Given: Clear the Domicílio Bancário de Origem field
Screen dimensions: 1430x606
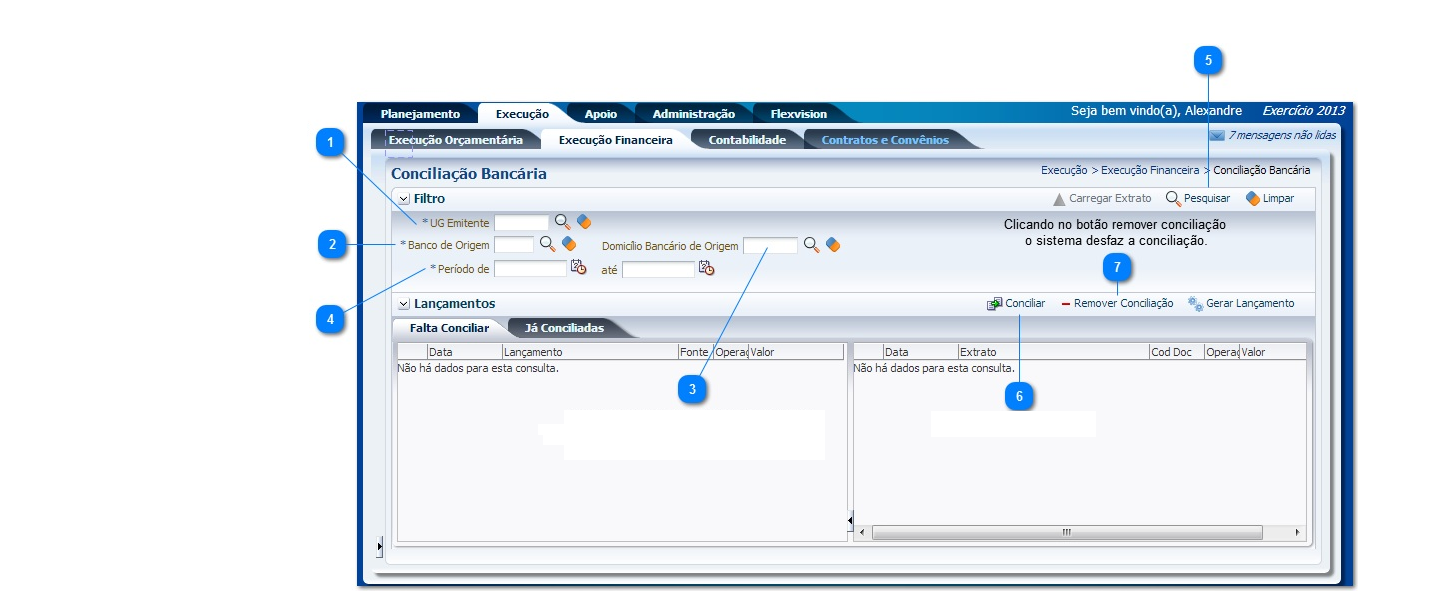Looking at the screenshot, I should [832, 245].
